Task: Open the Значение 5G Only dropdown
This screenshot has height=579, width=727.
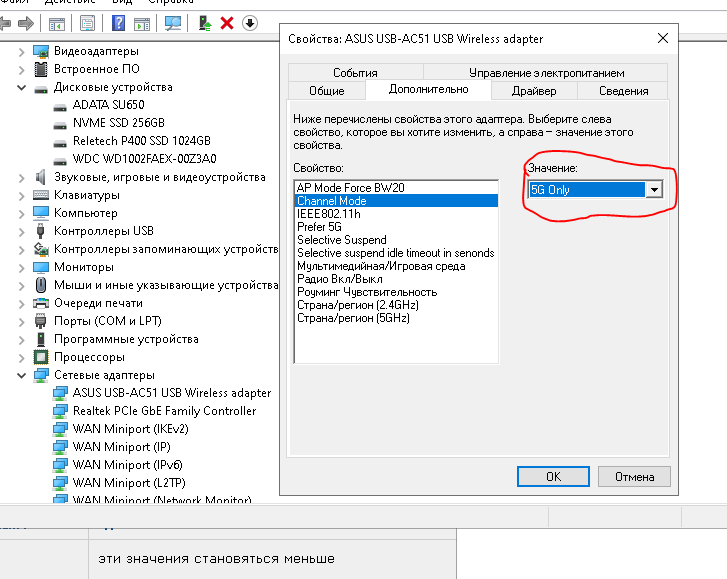Action: [654, 190]
